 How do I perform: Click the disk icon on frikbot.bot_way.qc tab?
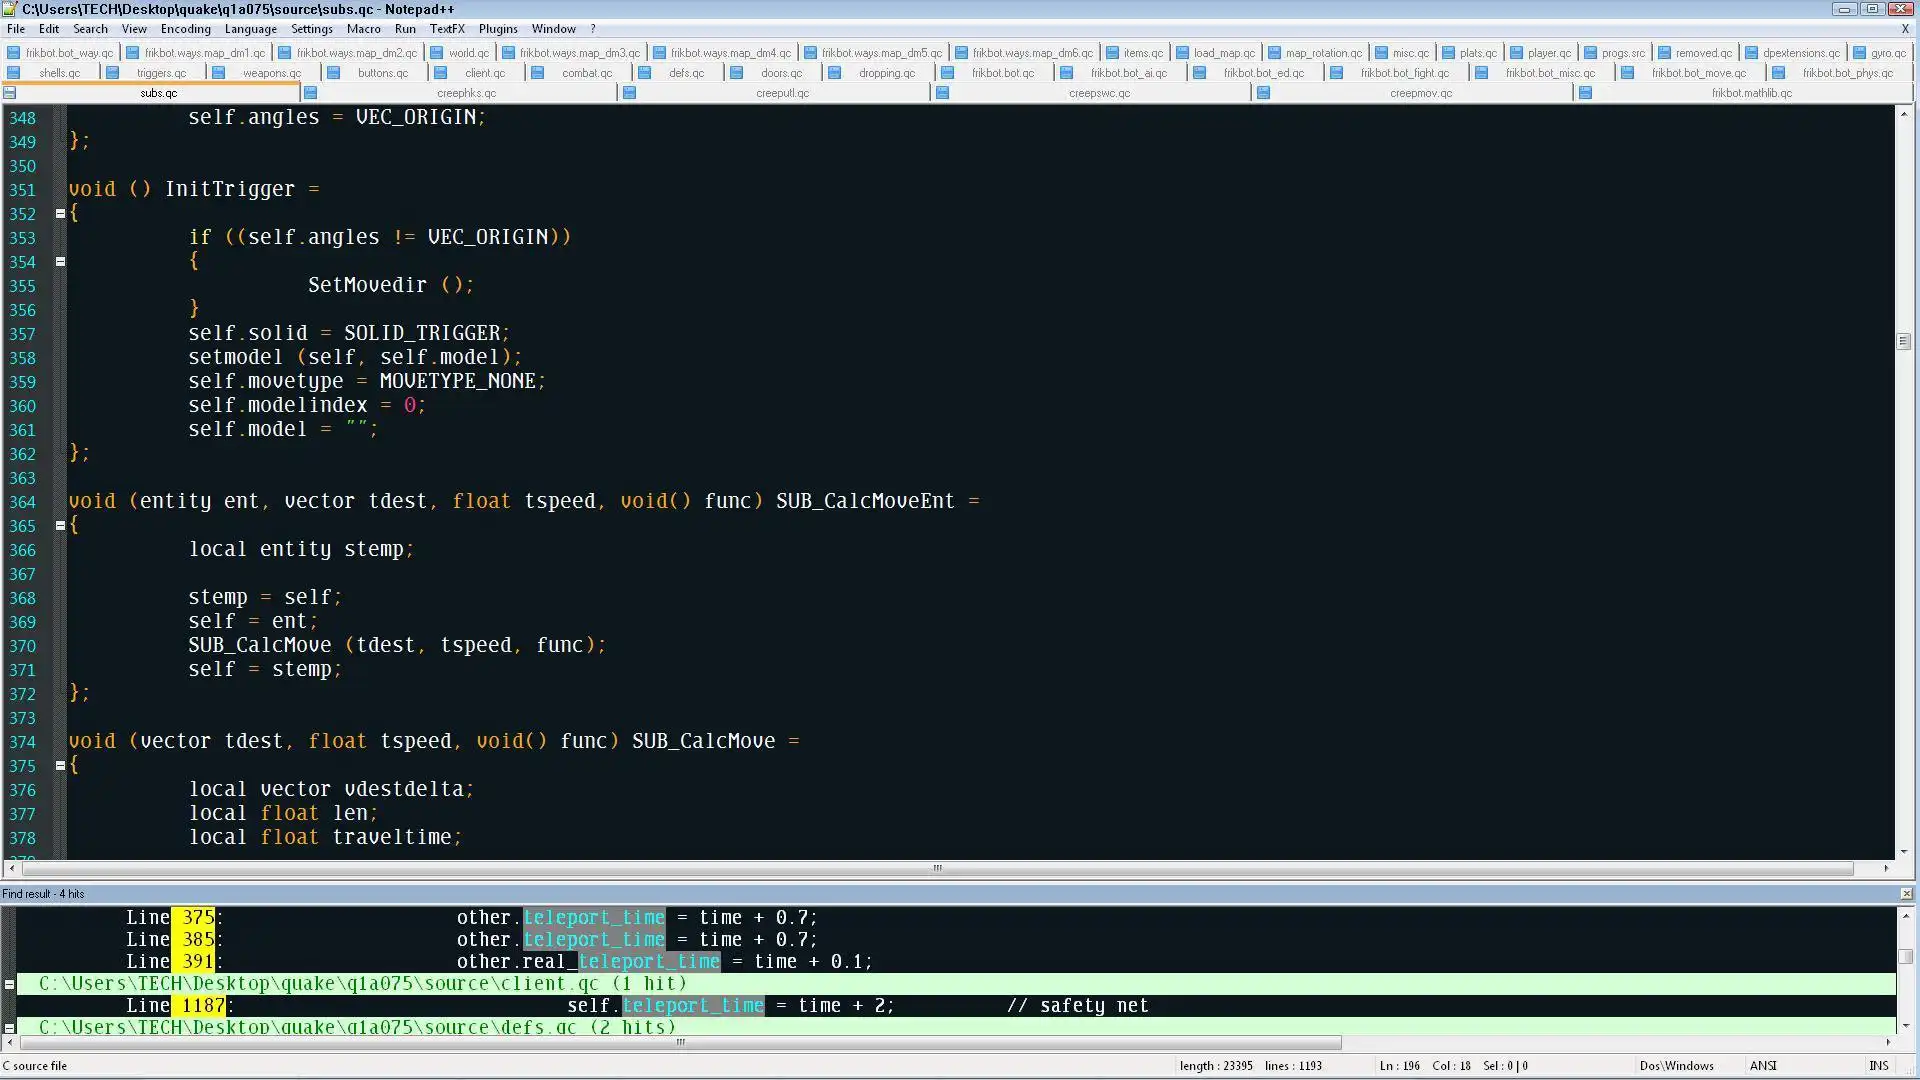pyautogui.click(x=13, y=53)
